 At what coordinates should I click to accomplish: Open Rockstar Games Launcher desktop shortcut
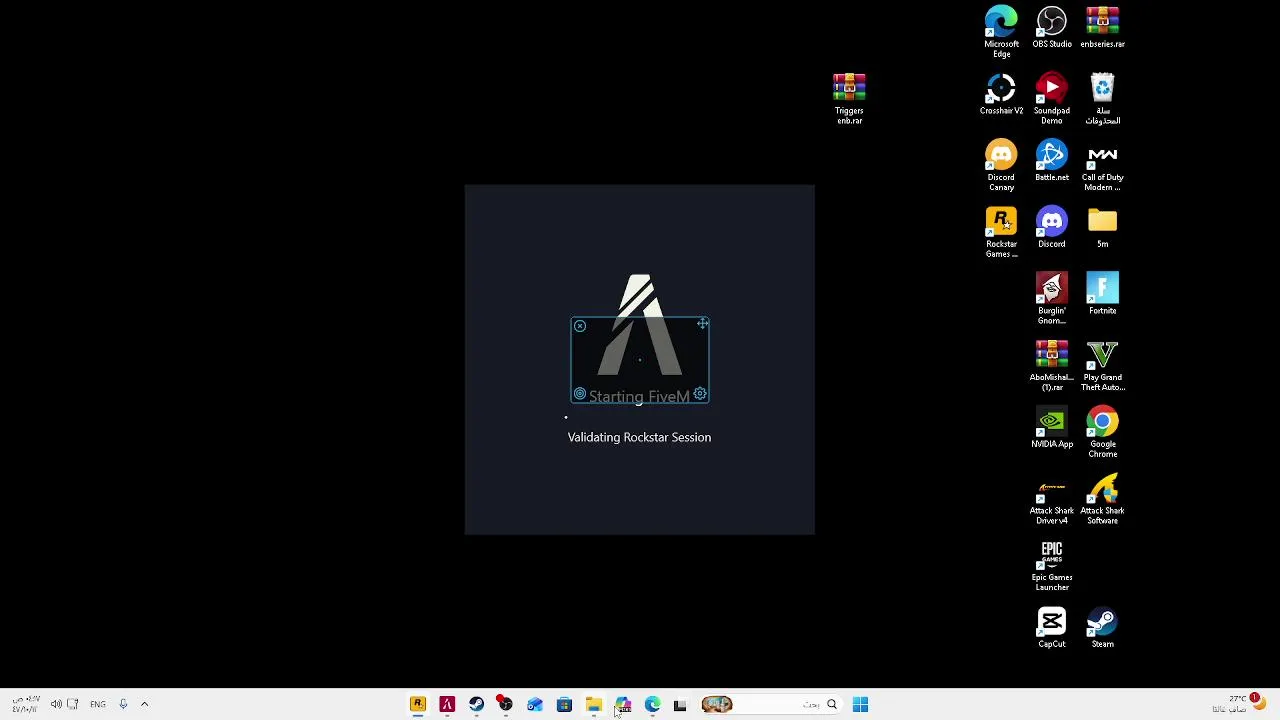pos(1001,232)
